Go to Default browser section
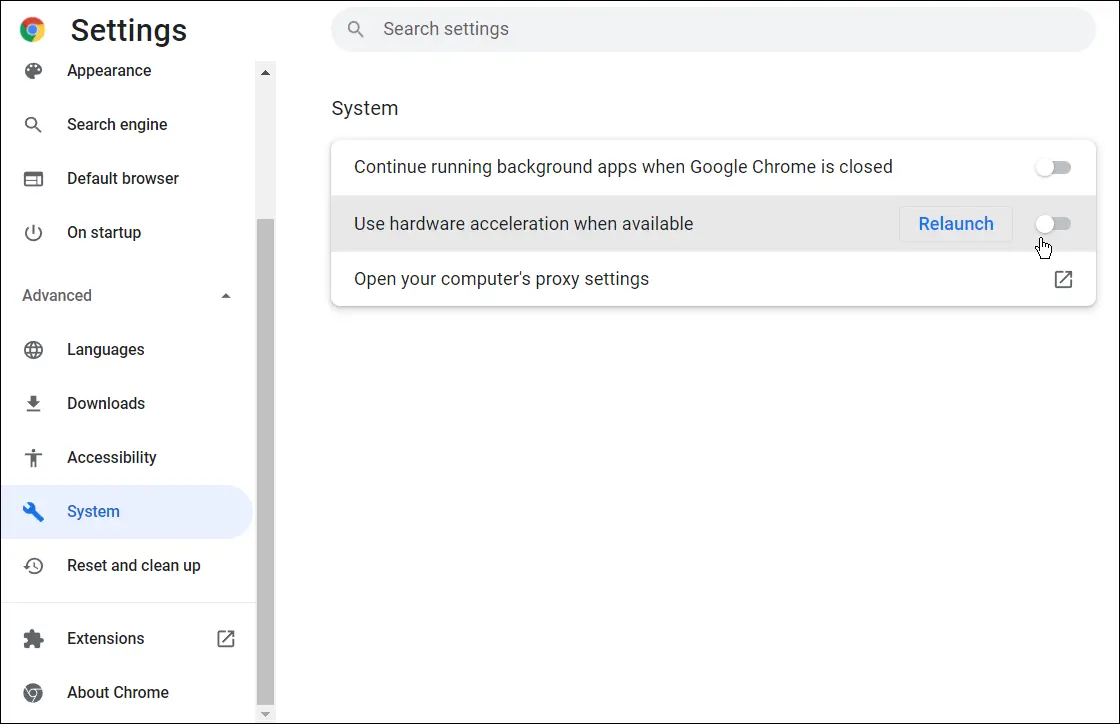The height and width of the screenshot is (724, 1120). (x=127, y=179)
